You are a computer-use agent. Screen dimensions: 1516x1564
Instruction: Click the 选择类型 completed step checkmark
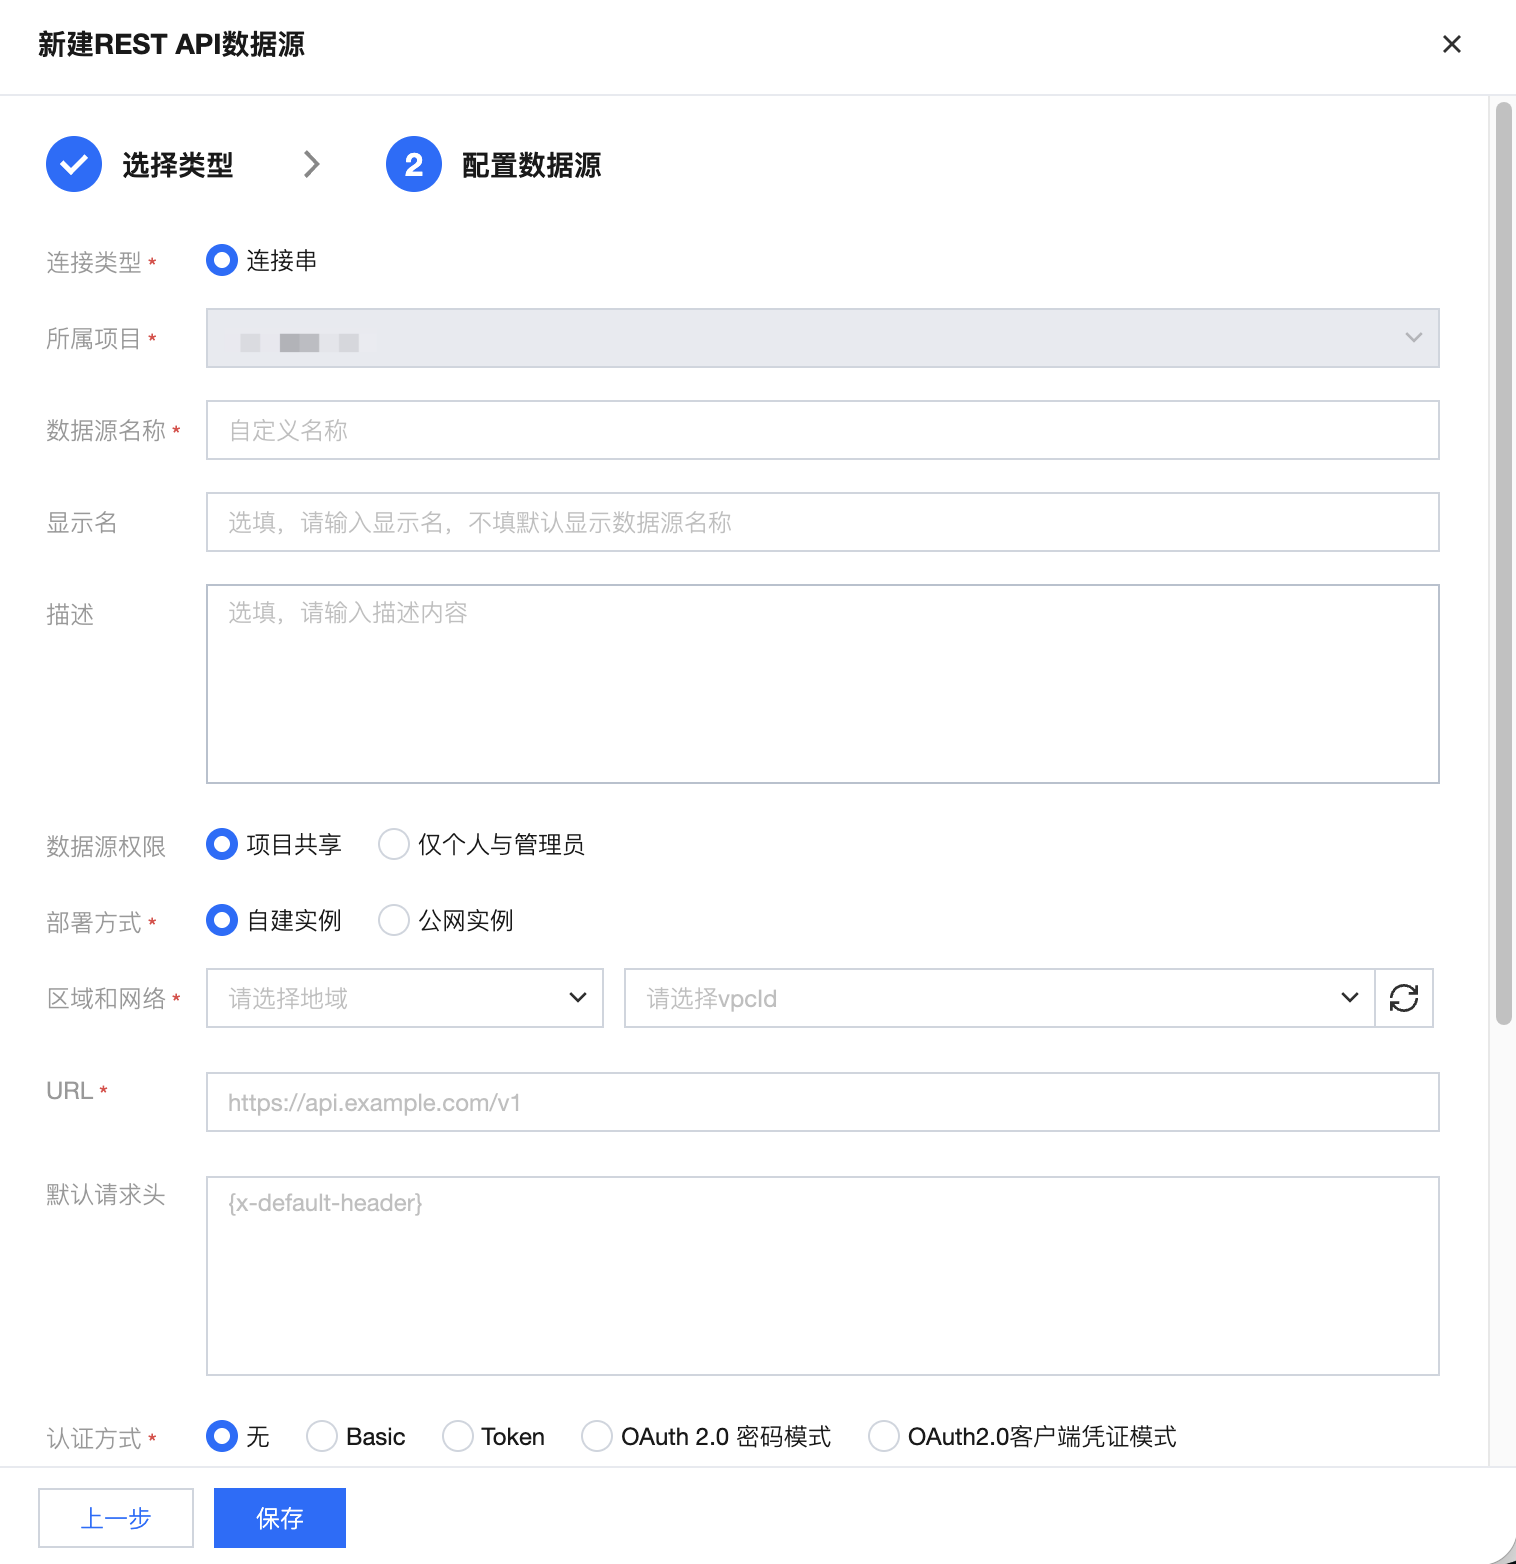[74, 164]
